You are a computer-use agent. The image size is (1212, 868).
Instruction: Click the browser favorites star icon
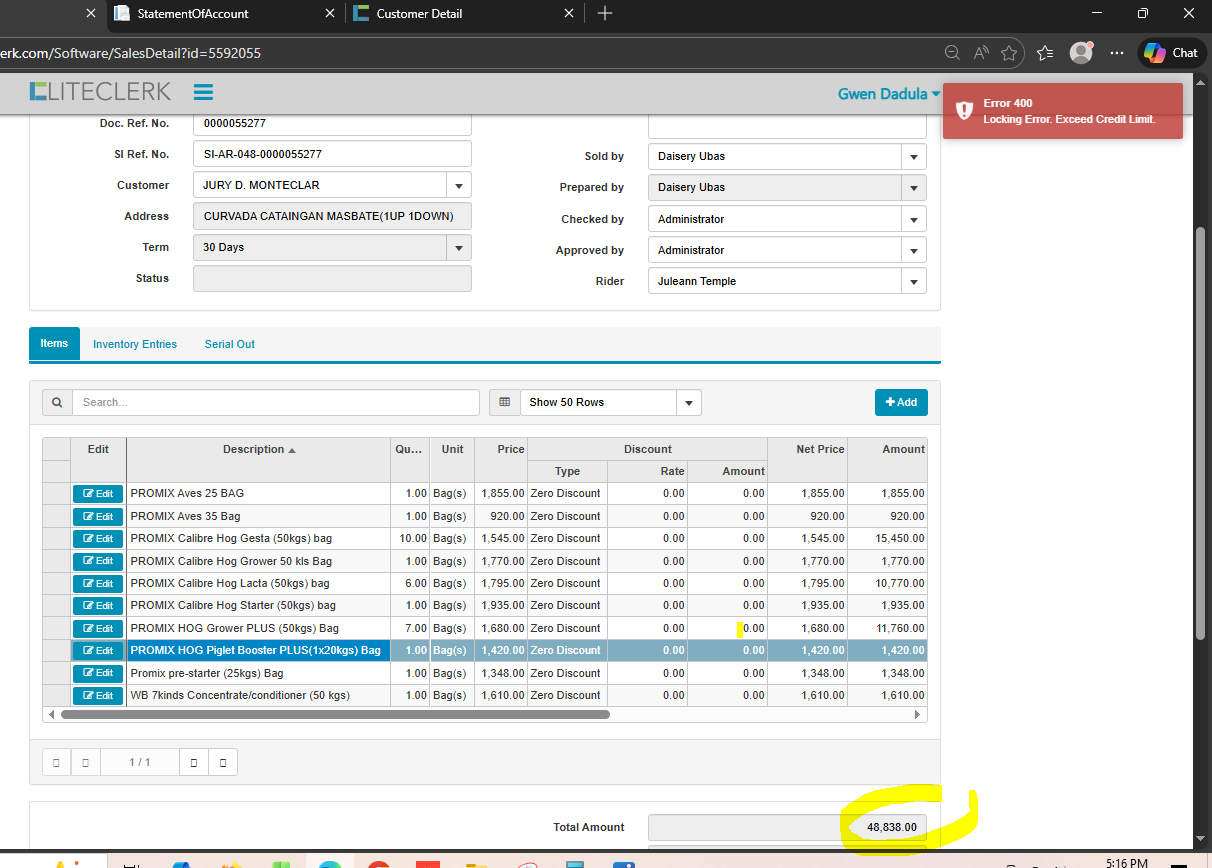[x=1009, y=53]
